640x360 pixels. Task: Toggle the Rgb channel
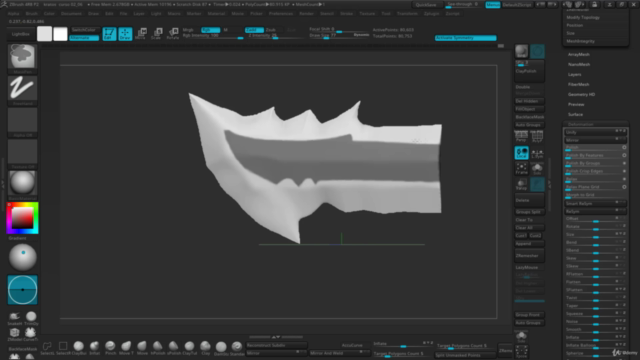211,30
